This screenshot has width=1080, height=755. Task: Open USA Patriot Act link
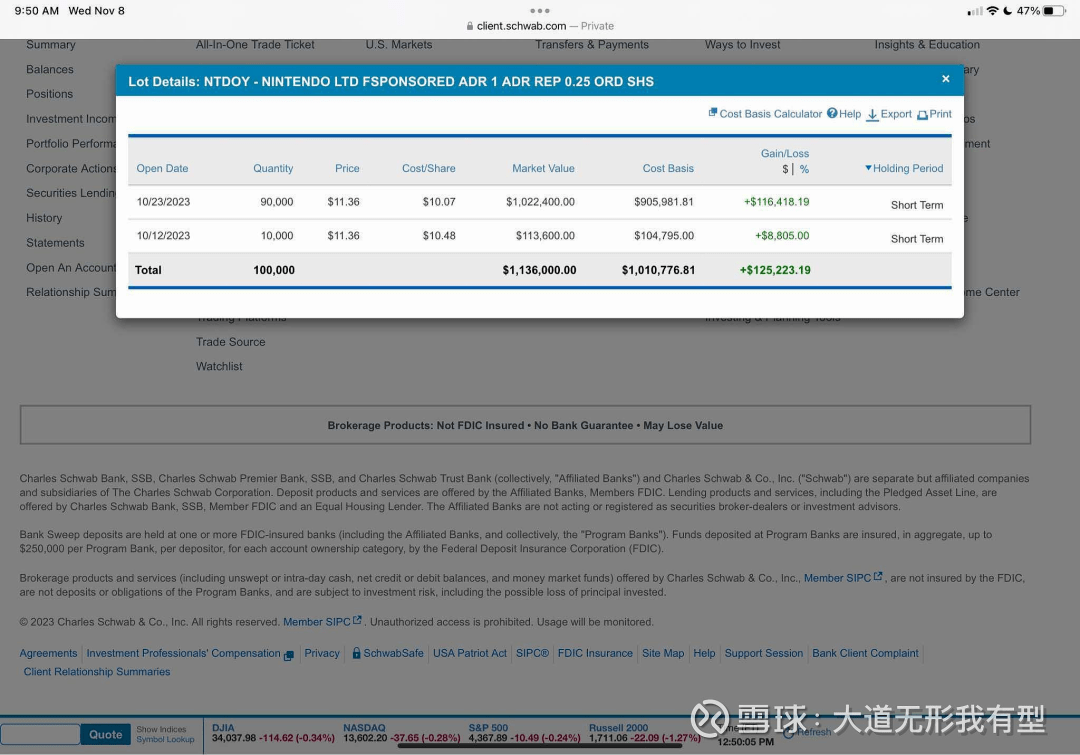point(470,653)
